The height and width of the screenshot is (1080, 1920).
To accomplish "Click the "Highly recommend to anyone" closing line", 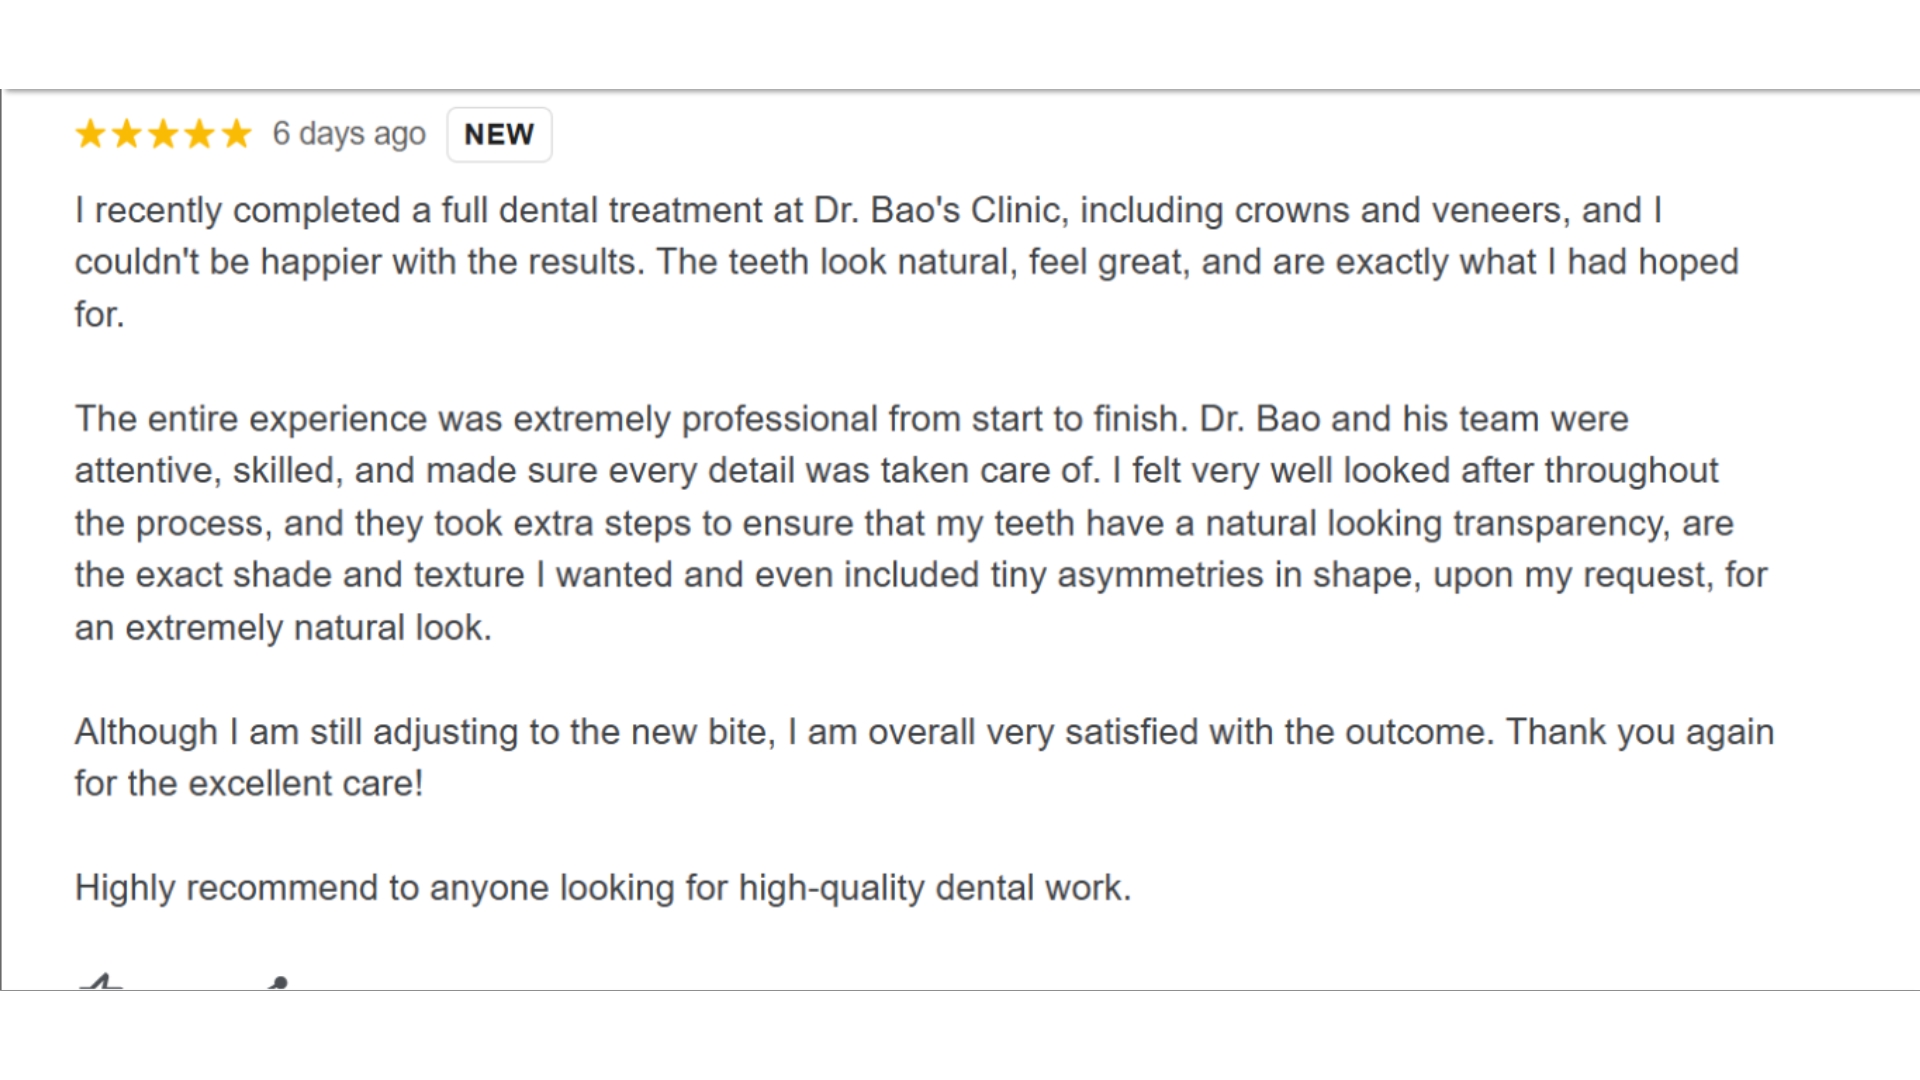I will (603, 888).
